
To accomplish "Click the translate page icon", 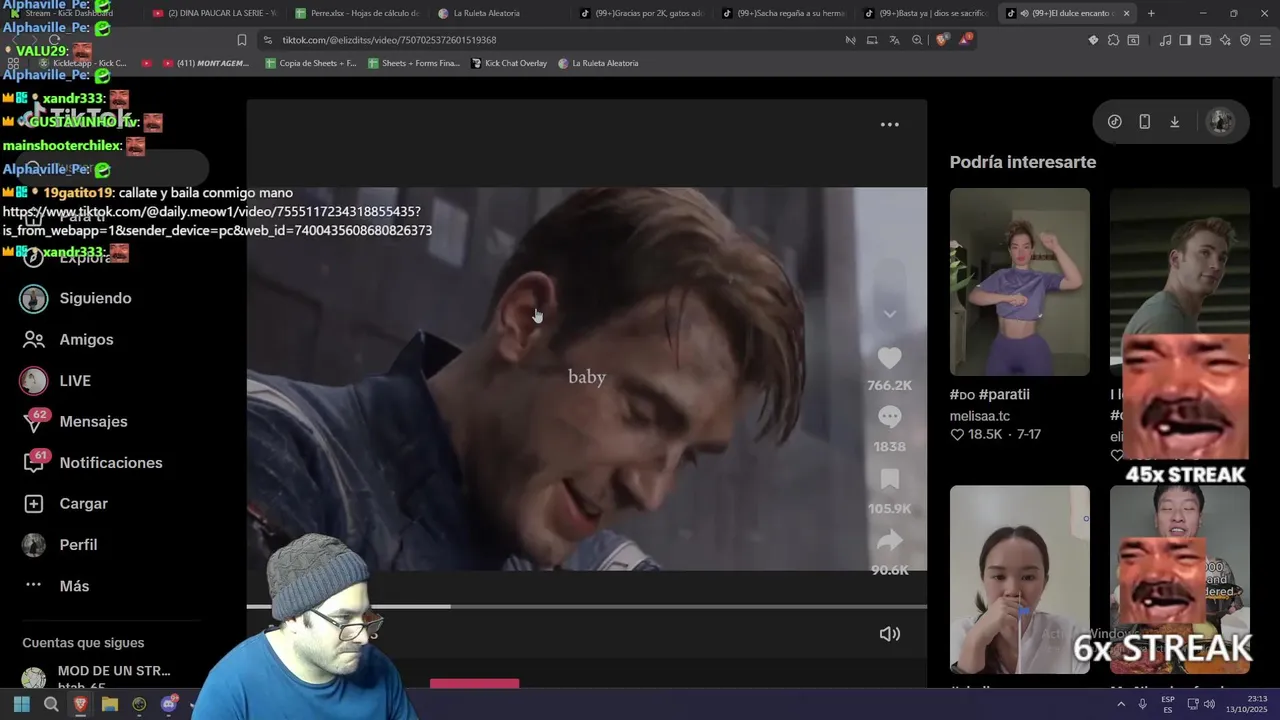I will coord(894,40).
